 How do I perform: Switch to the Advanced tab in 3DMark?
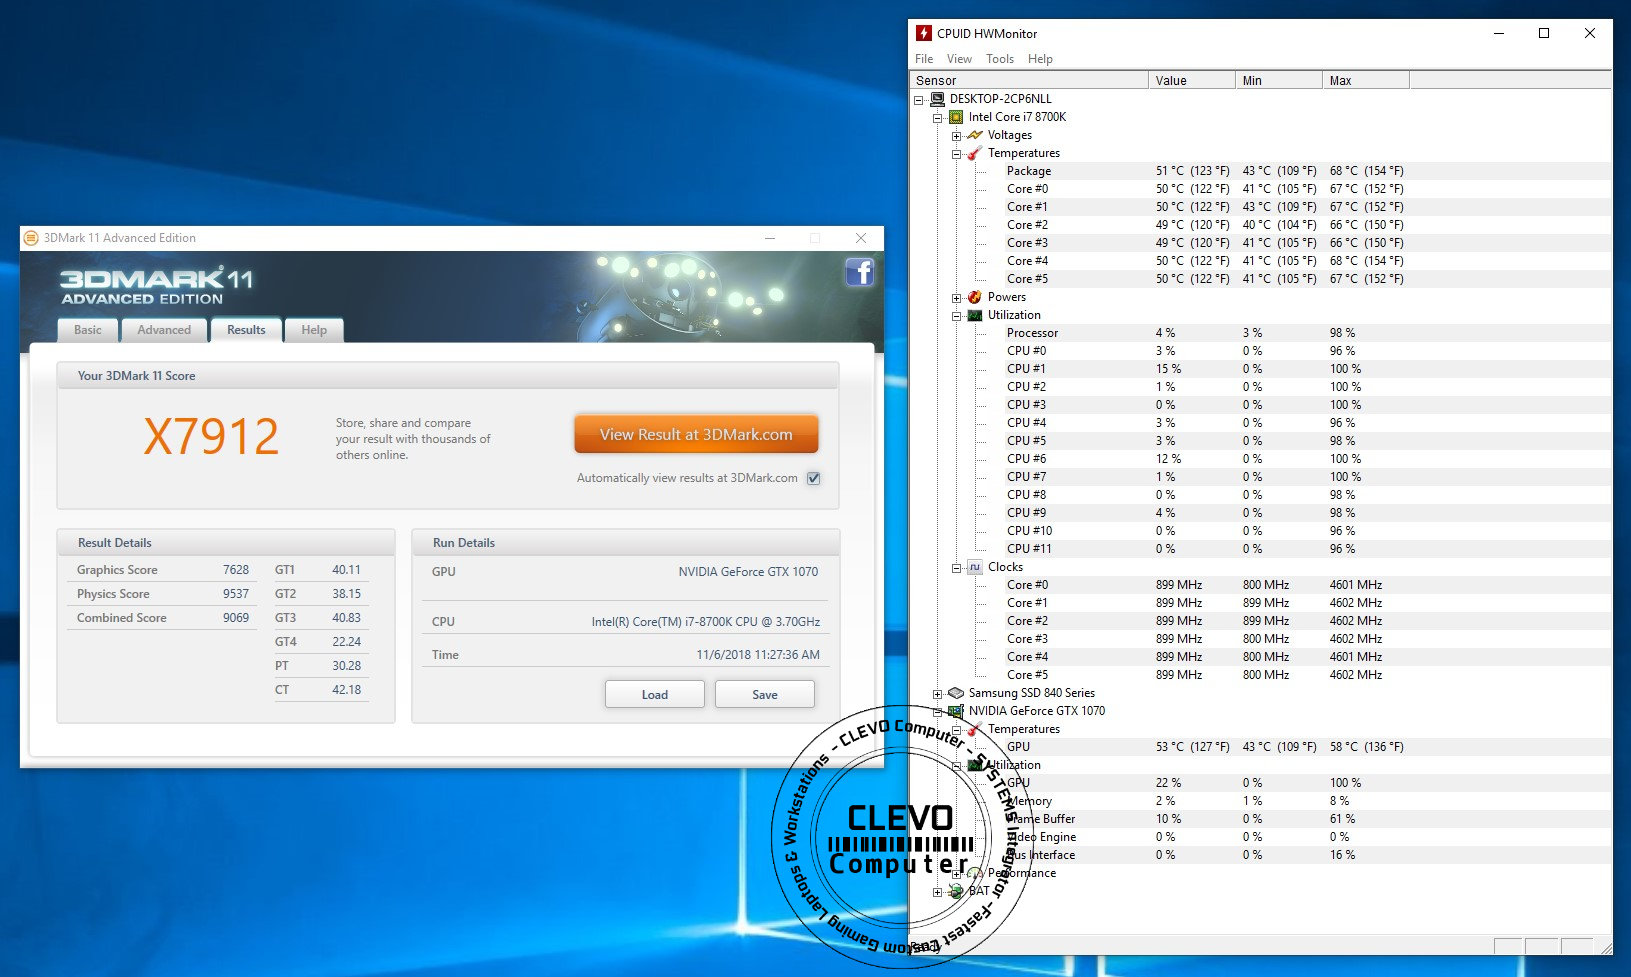(x=164, y=330)
